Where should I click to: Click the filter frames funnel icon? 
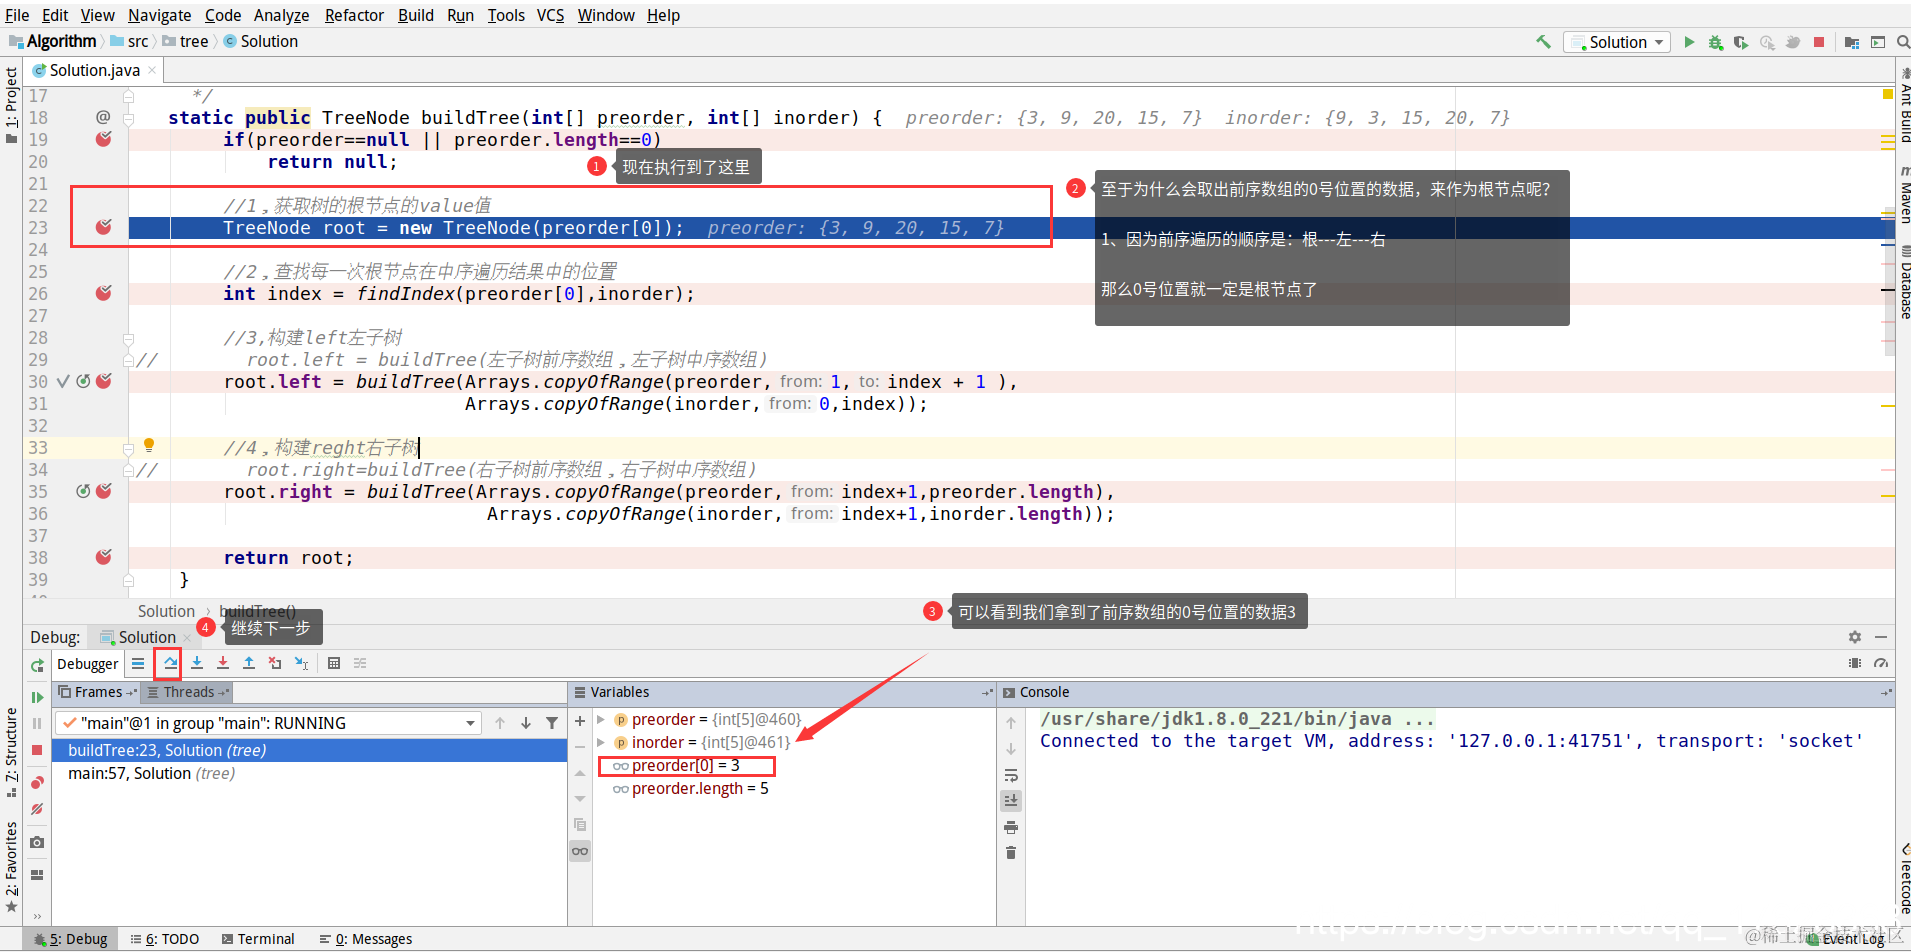click(552, 723)
